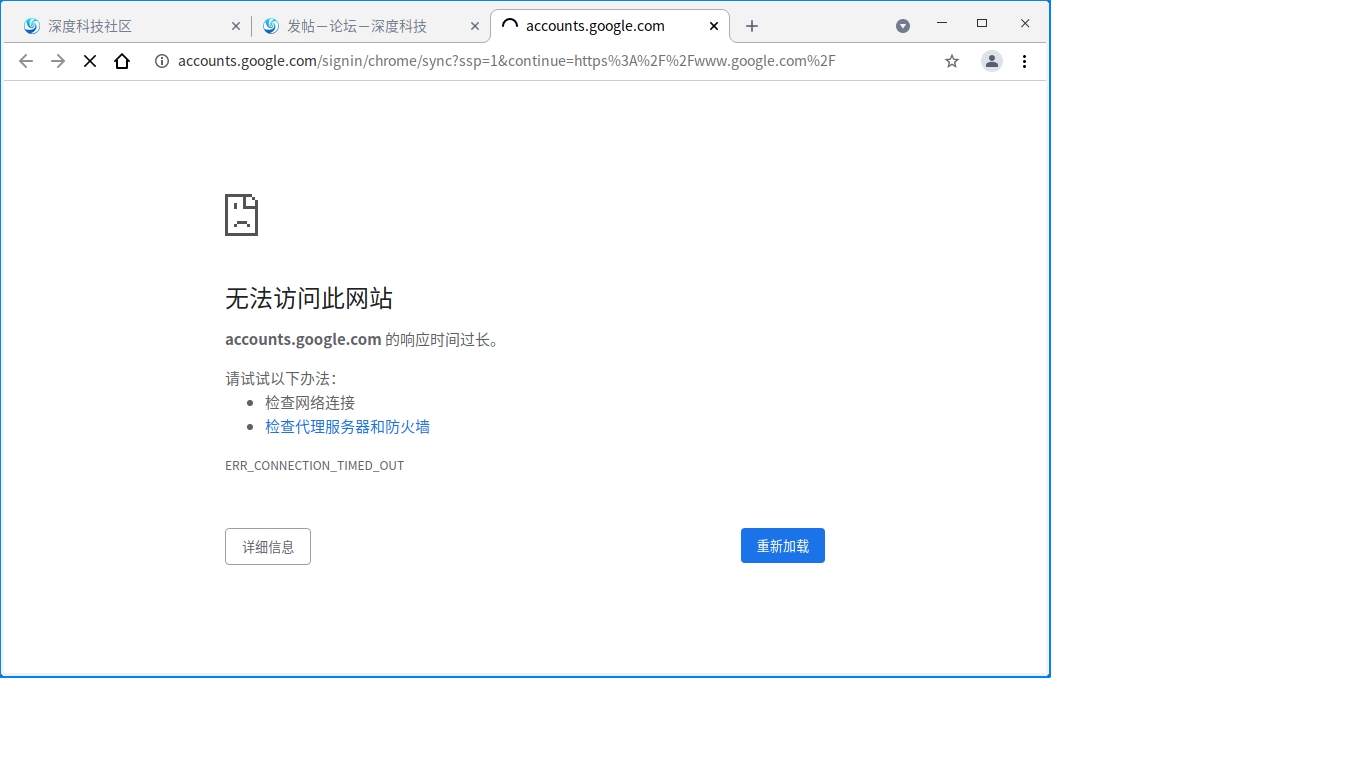Close the 发帖－论坛－深度科技 tab
The height and width of the screenshot is (768, 1366).
[474, 26]
